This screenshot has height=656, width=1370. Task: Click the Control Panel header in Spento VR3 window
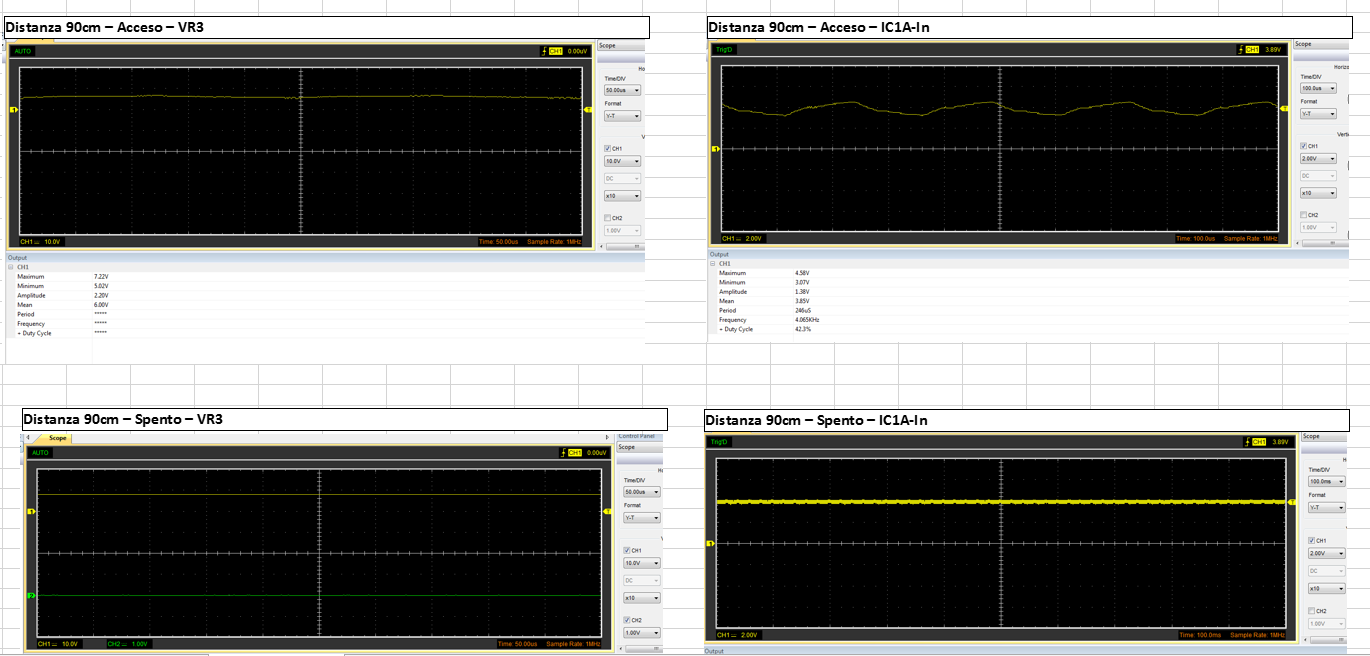638,436
